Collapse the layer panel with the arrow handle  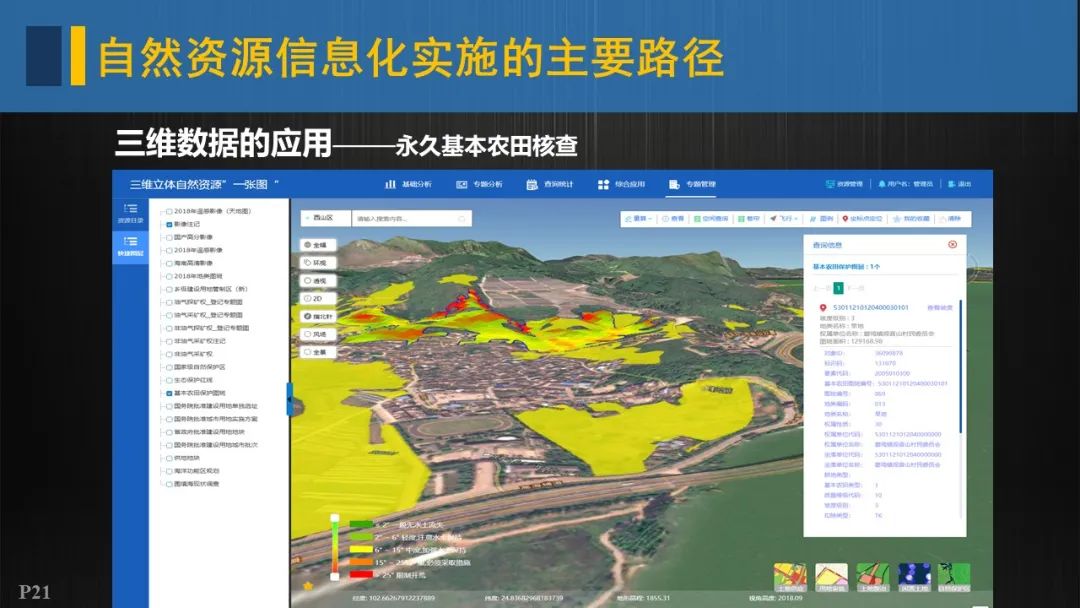(x=289, y=399)
